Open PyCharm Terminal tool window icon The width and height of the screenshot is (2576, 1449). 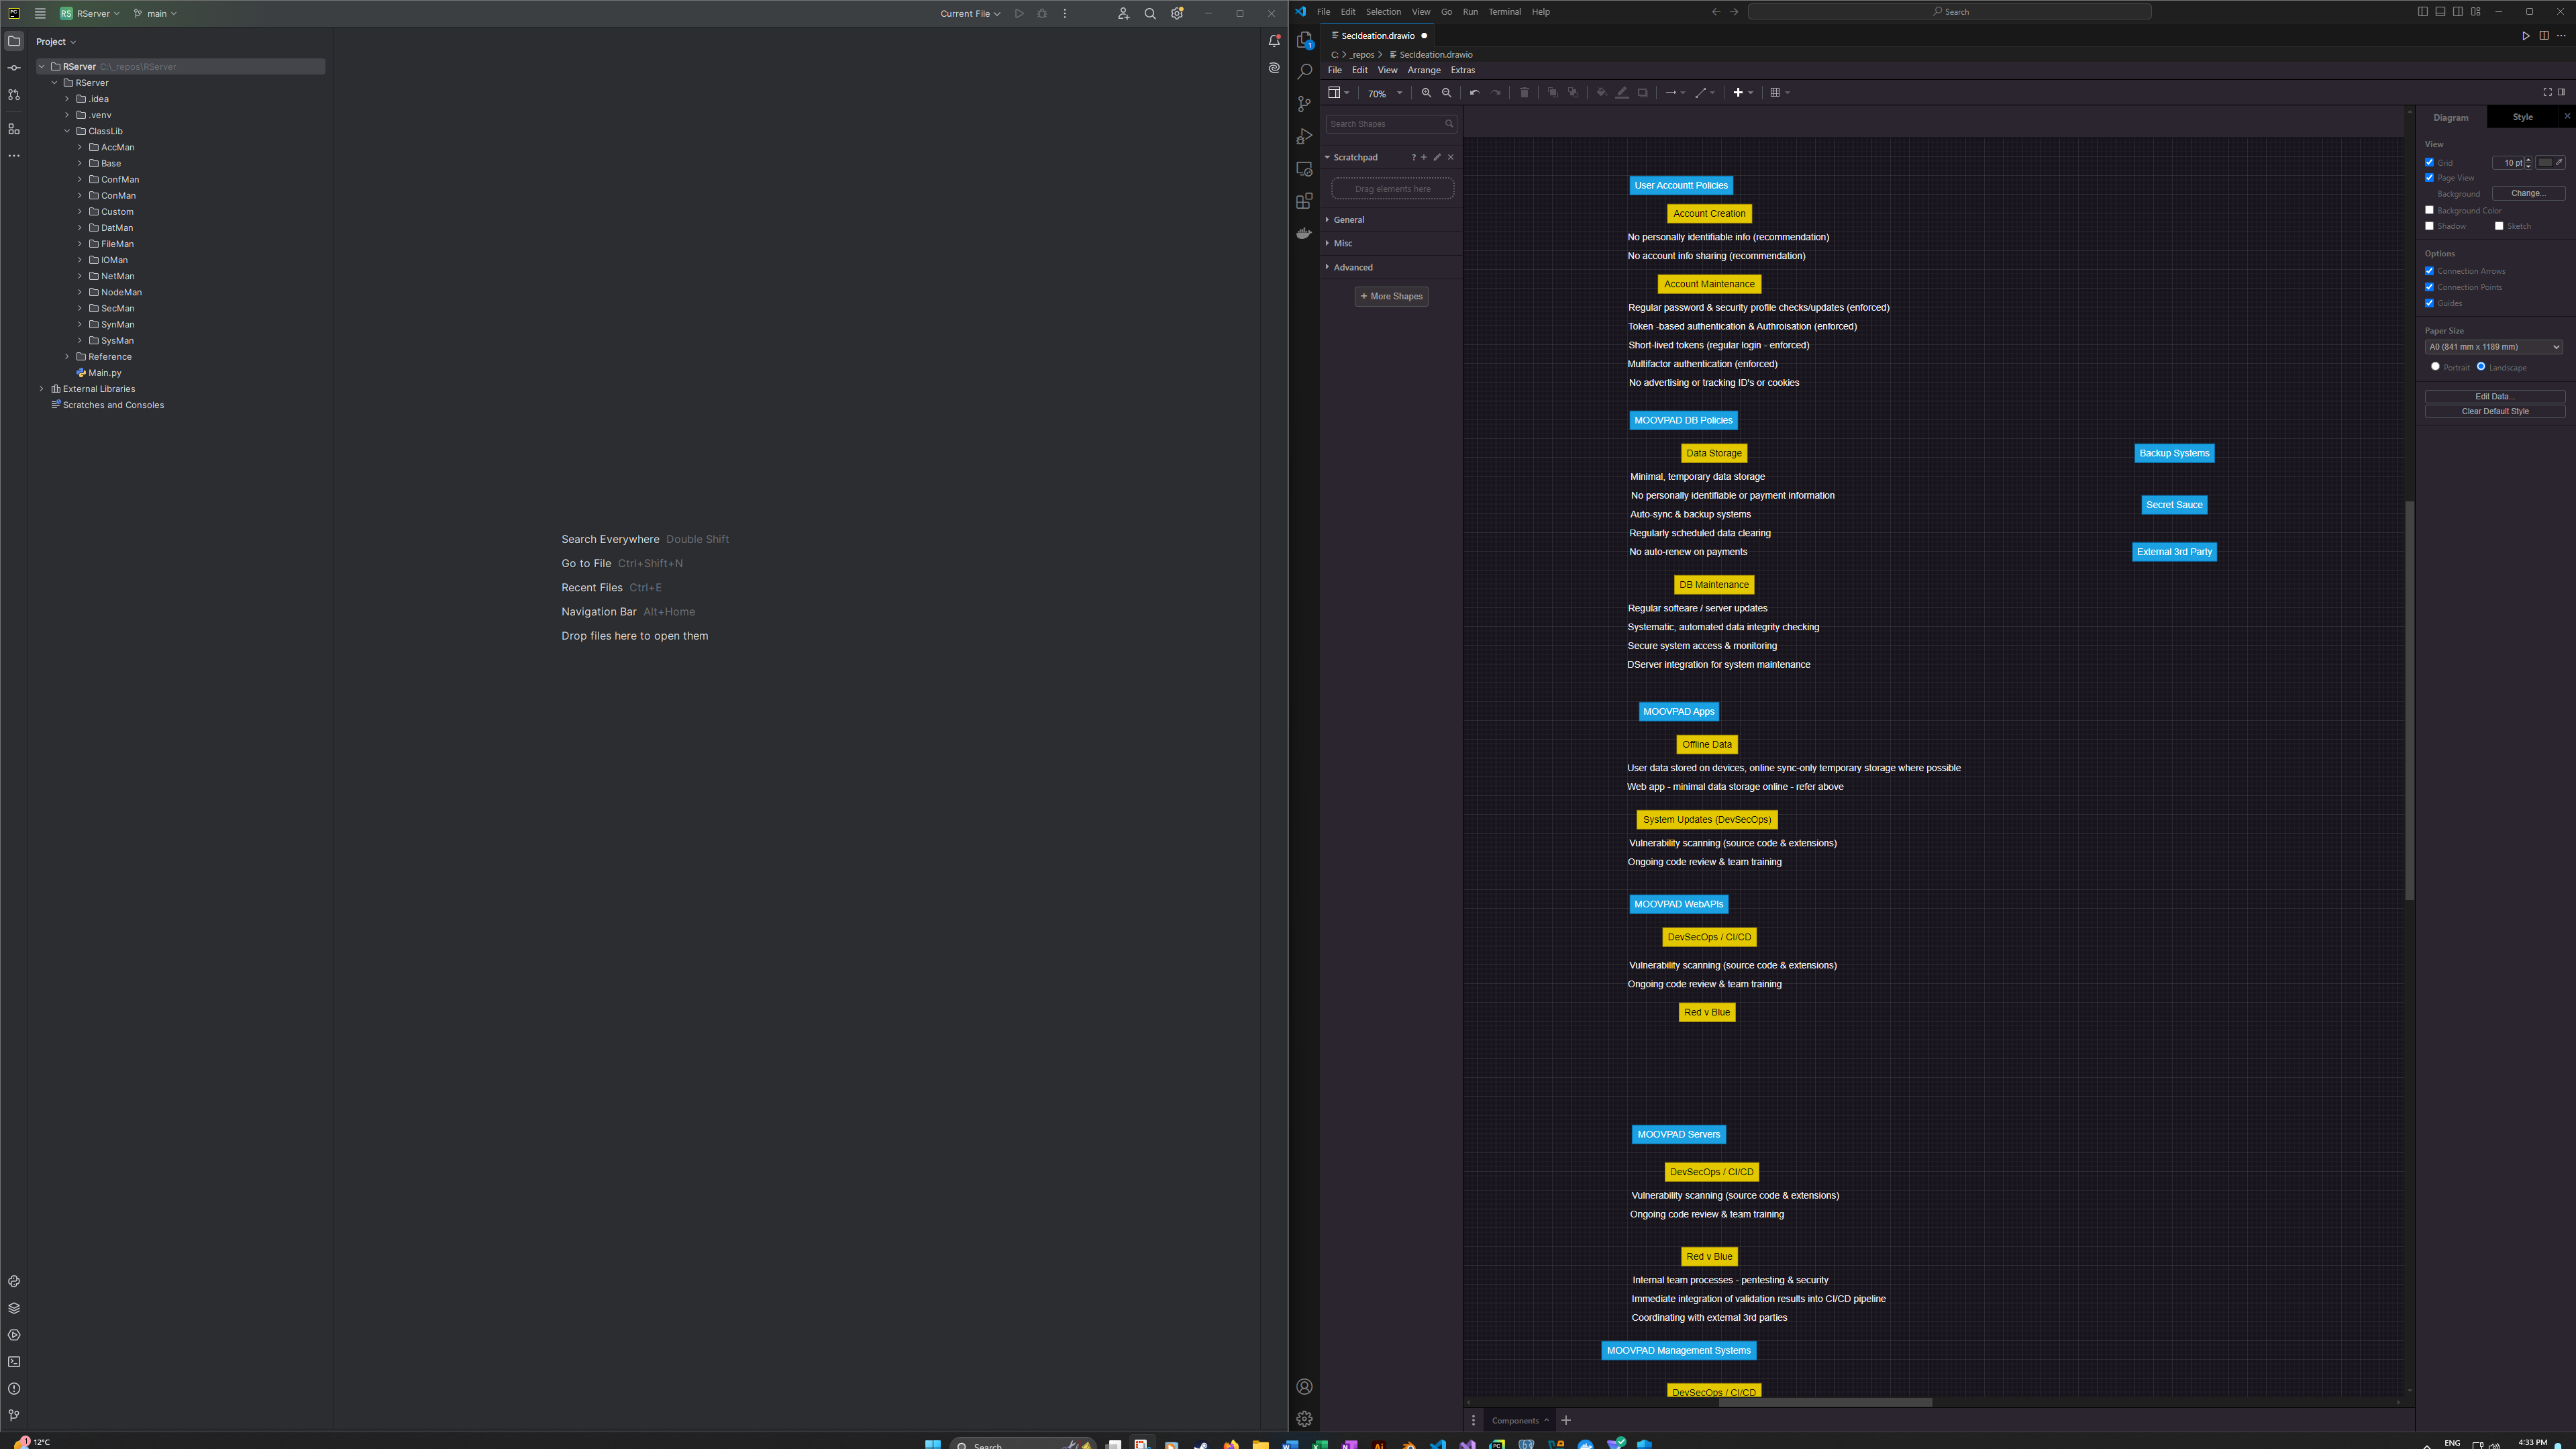click(x=14, y=1362)
